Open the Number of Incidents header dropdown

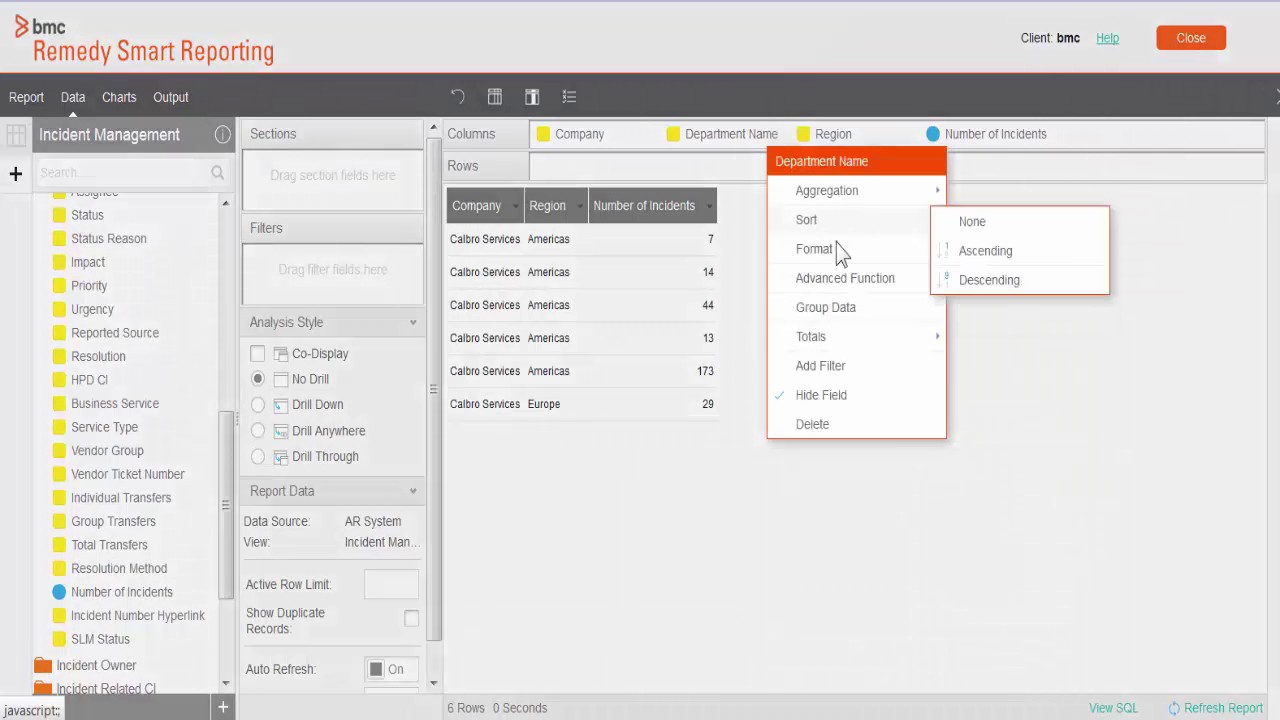(x=709, y=206)
